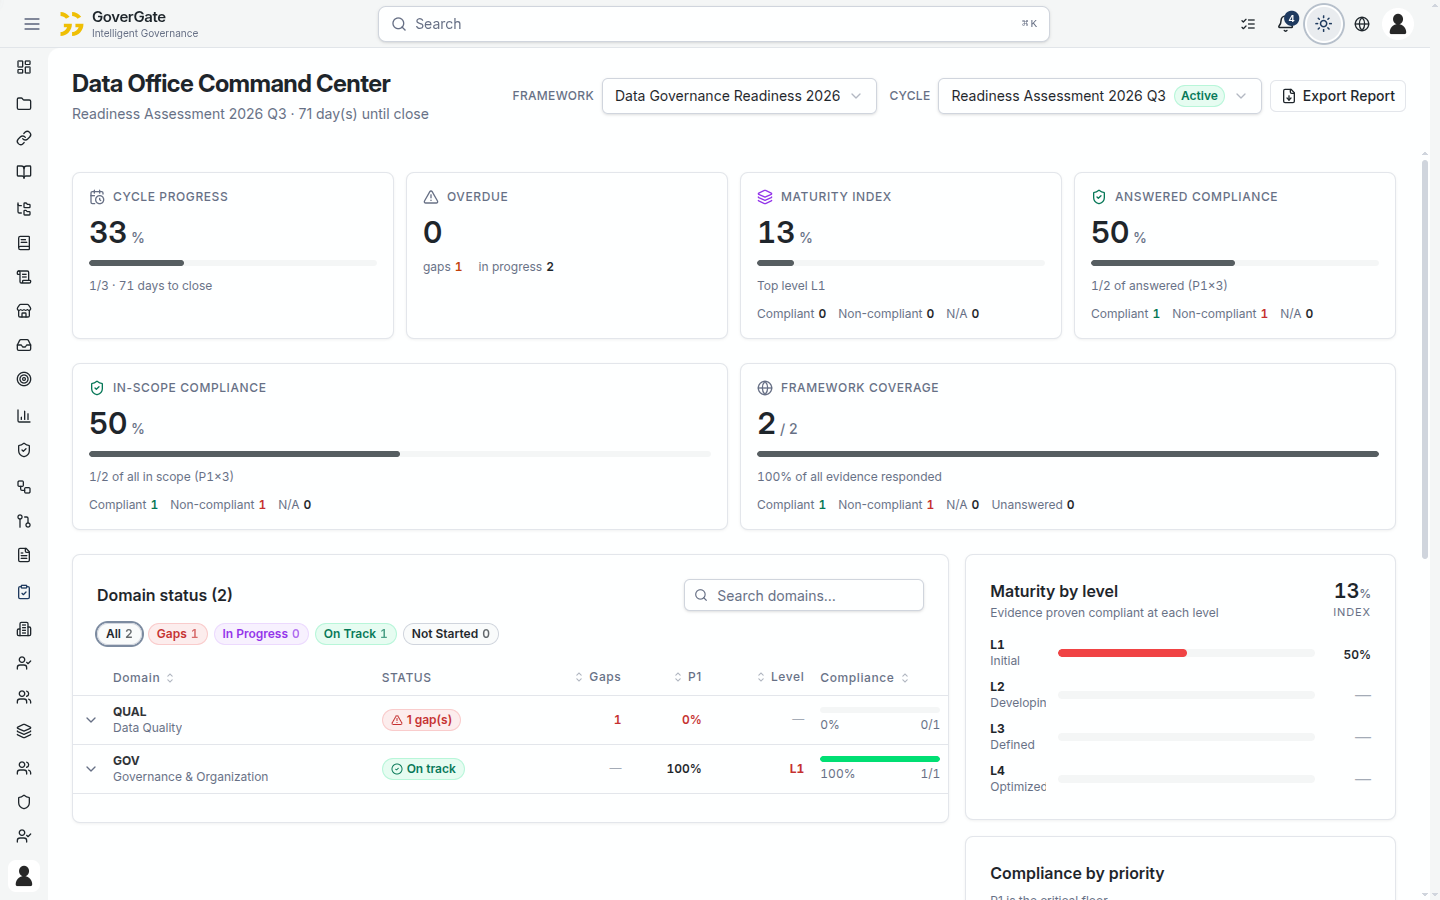The width and height of the screenshot is (1440, 900).
Task: Sort table by Compliance column
Action: point(865,678)
